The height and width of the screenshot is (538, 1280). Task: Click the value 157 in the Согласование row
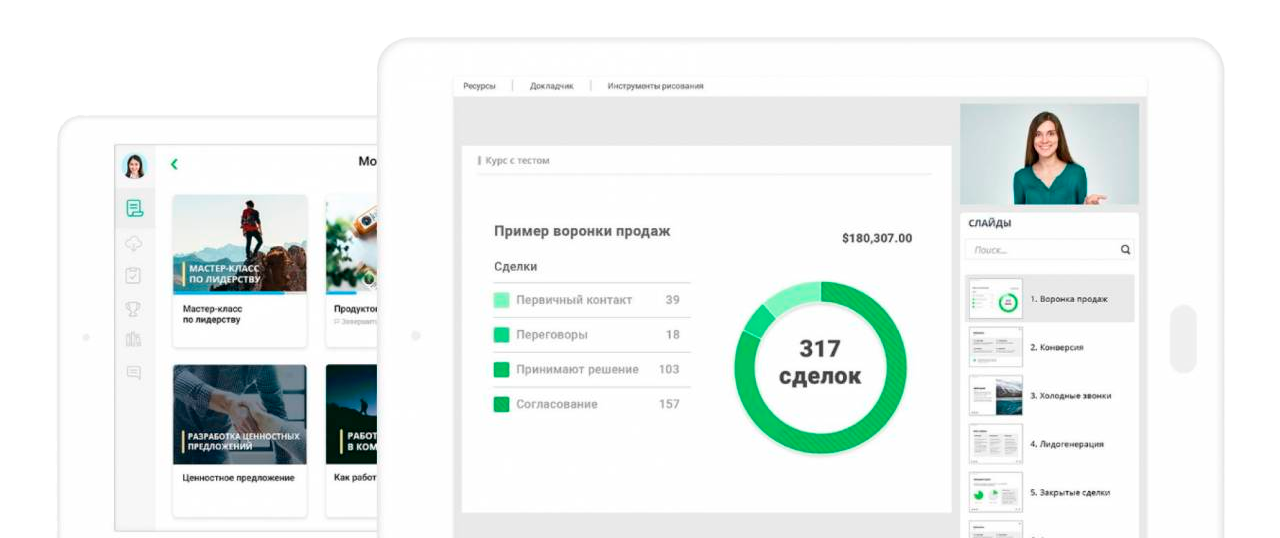pos(669,404)
